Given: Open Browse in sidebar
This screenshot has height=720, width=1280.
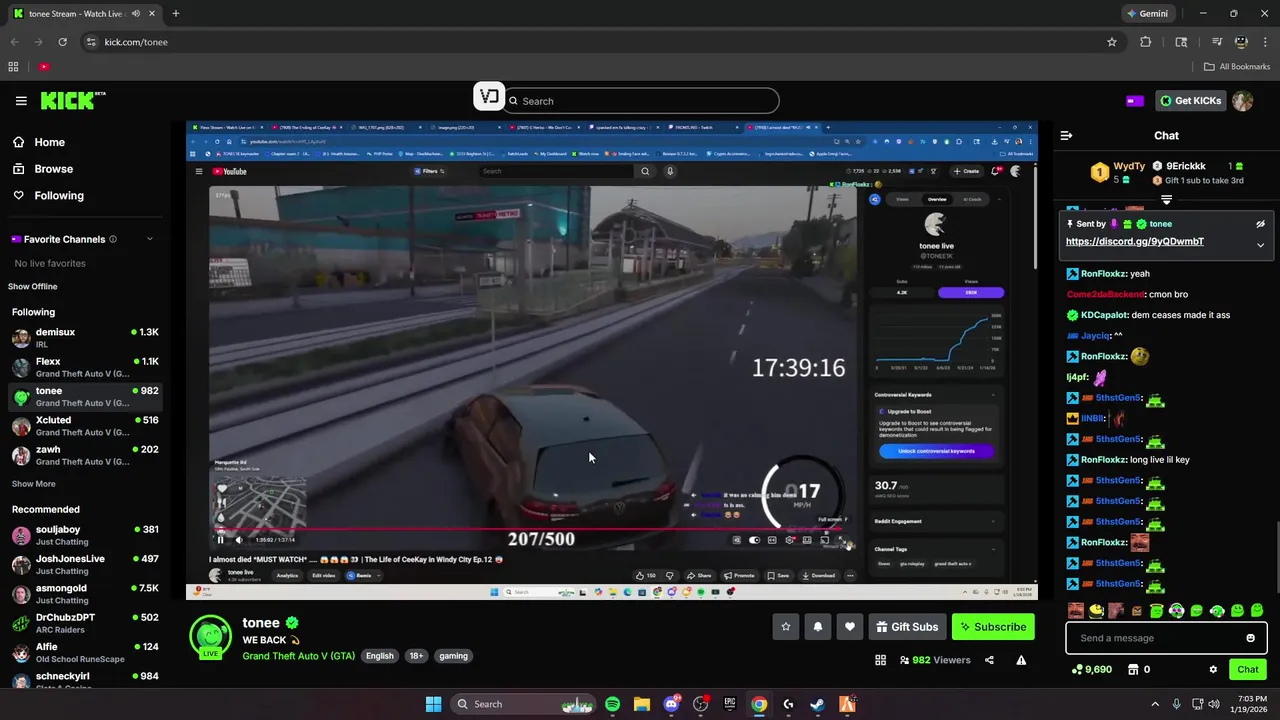Looking at the screenshot, I should tap(84, 169).
